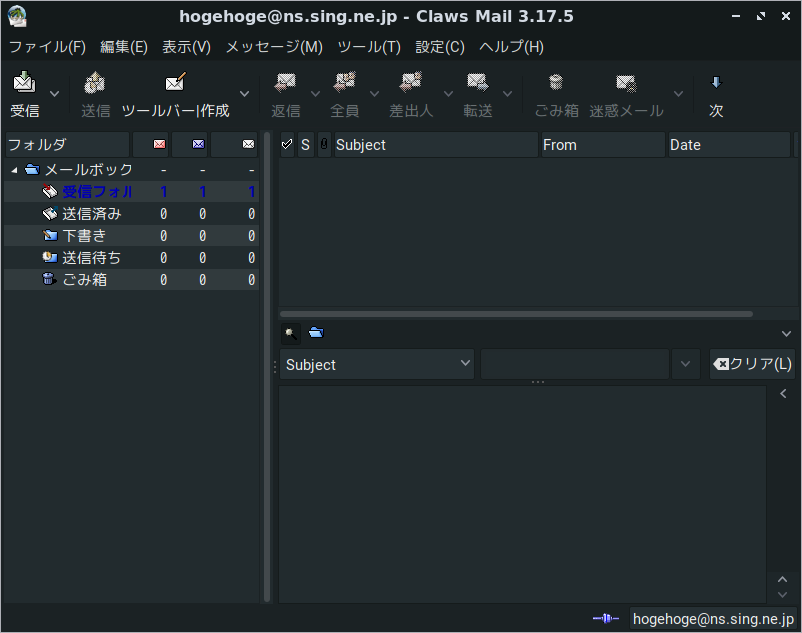
Task: Open the Reply All (全員) dropdown arrow
Action: pyautogui.click(x=374, y=94)
